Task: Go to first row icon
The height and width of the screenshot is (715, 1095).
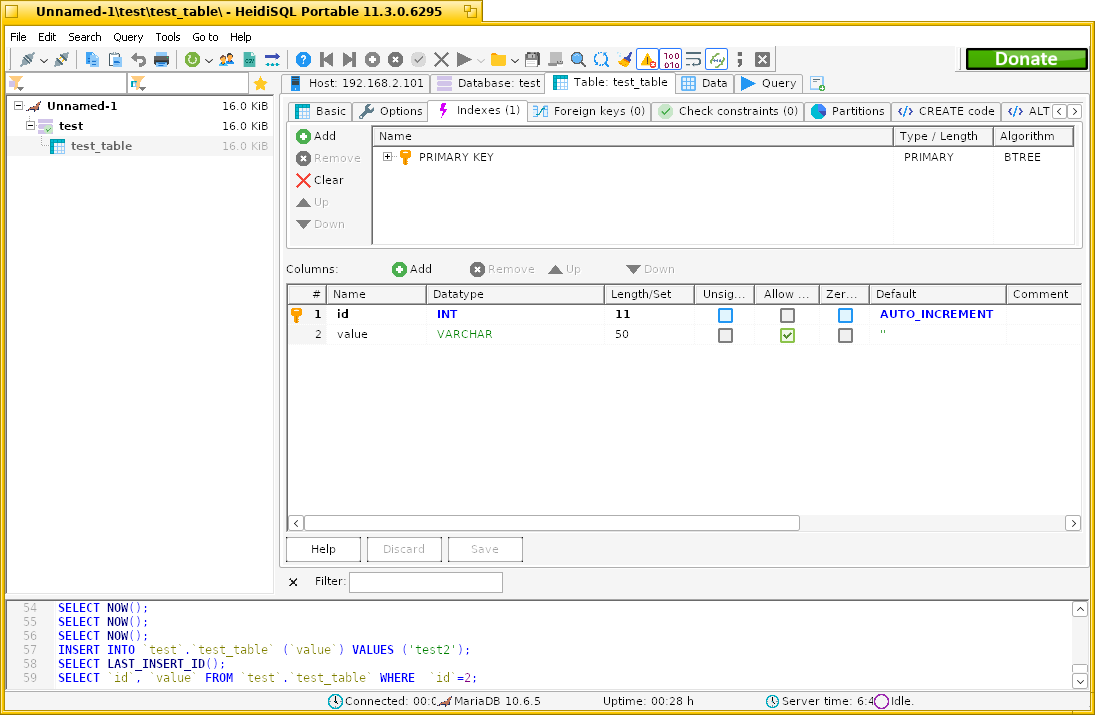Action: [326, 60]
